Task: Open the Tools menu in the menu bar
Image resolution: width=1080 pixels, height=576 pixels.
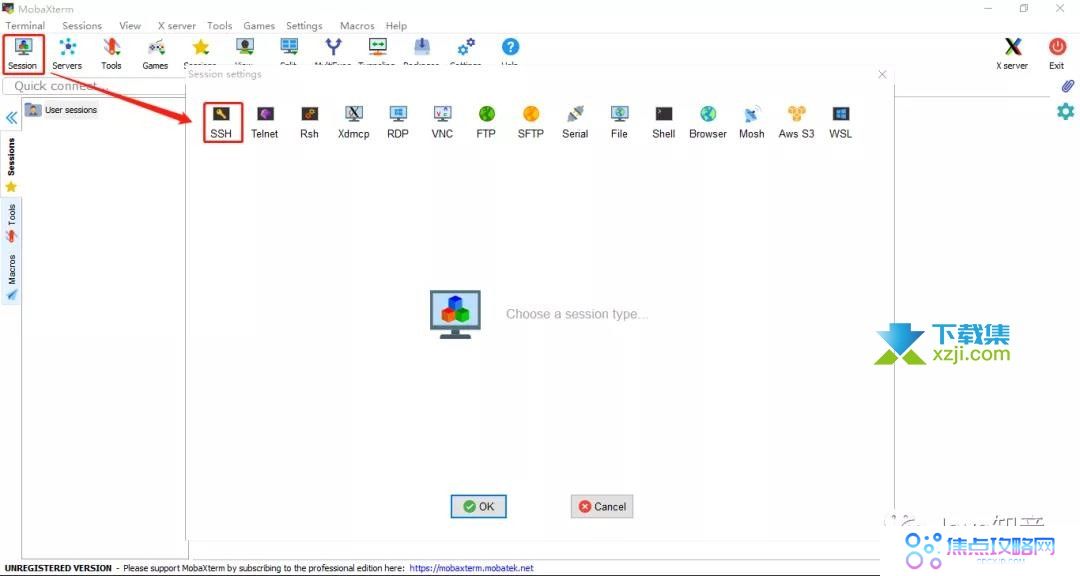Action: (220, 25)
